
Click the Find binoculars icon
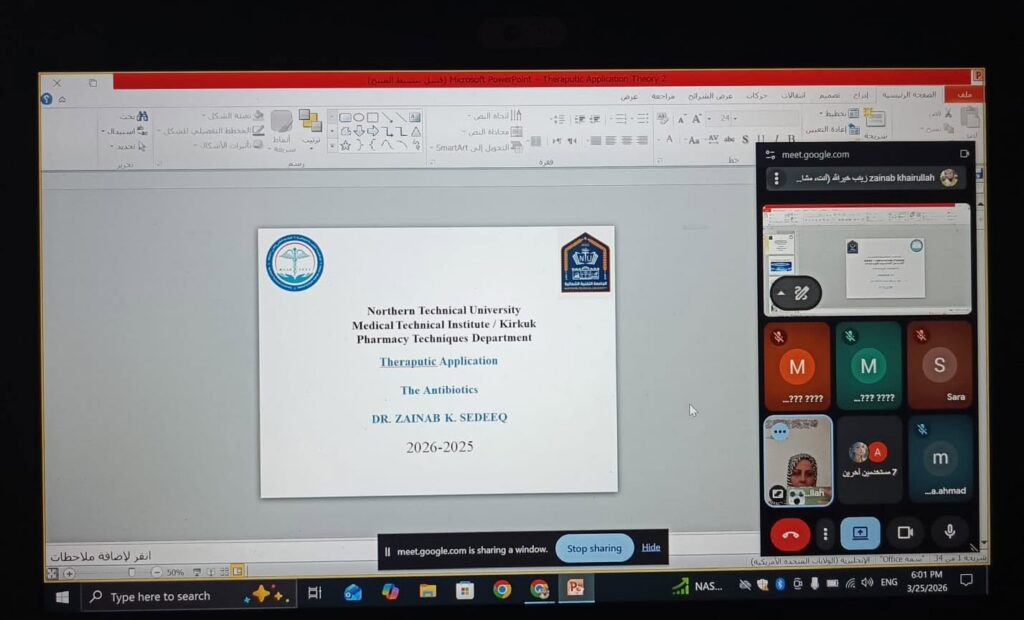[142, 116]
